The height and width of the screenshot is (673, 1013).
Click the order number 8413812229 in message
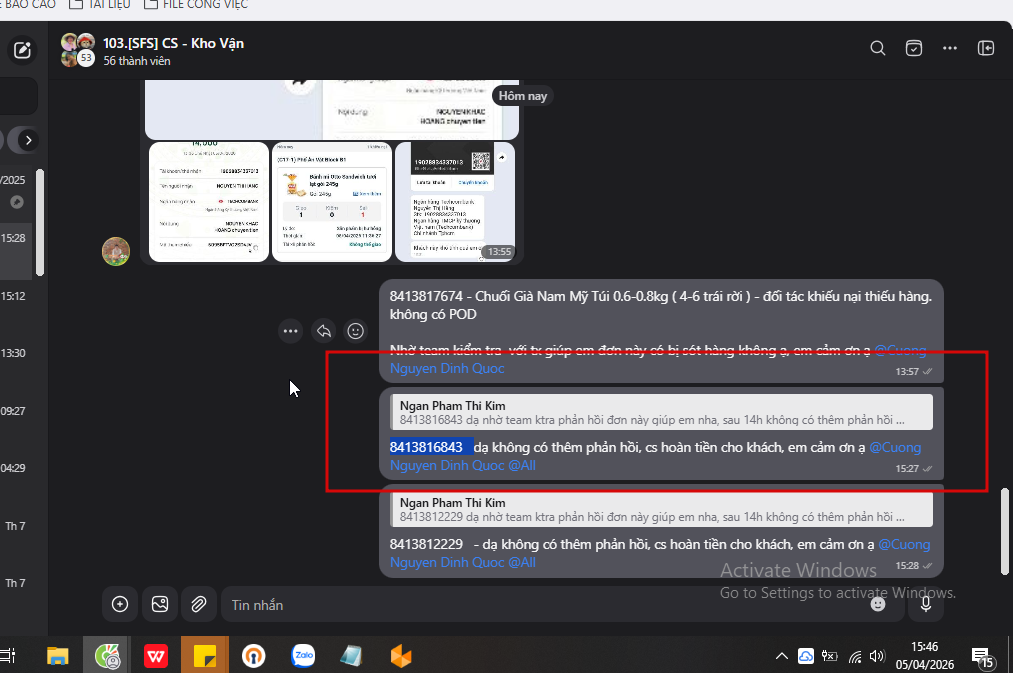[x=426, y=544]
